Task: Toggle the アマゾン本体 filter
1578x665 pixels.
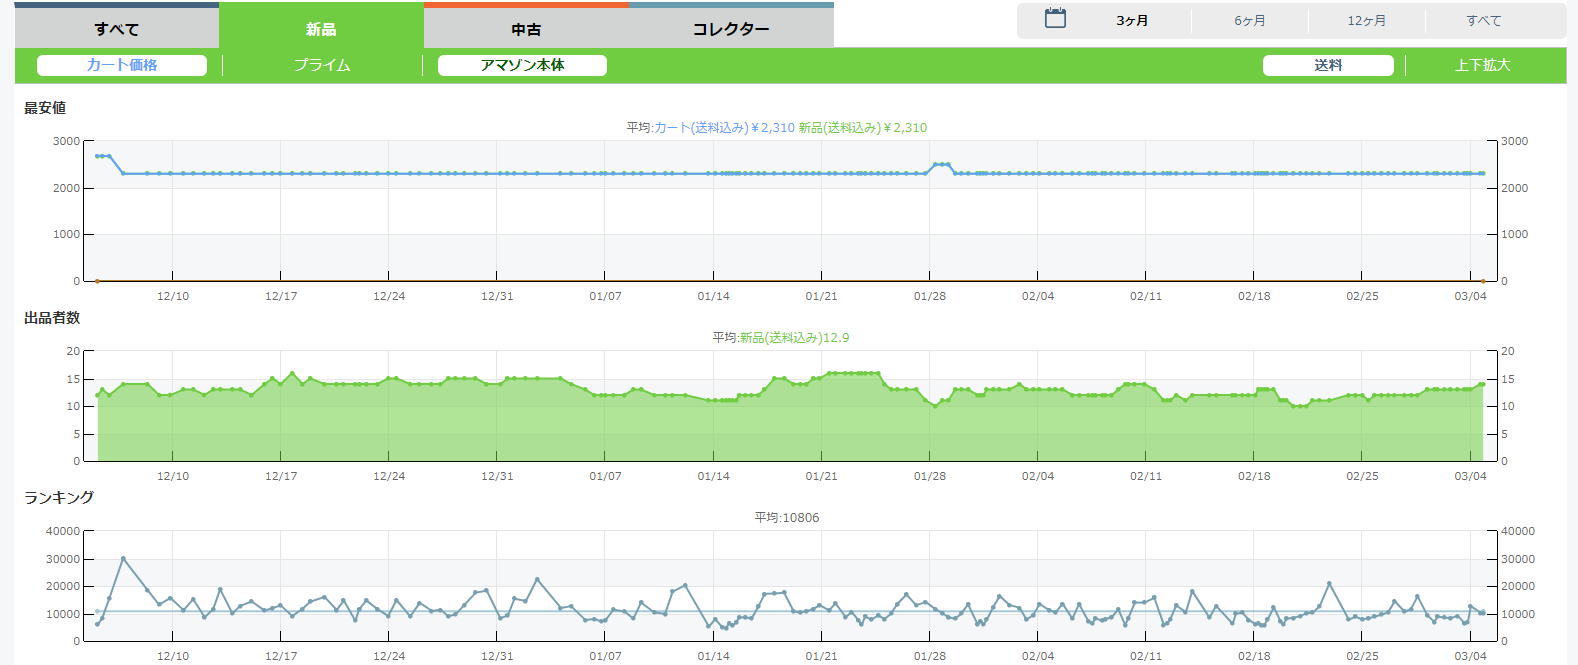Action: pyautogui.click(x=522, y=65)
